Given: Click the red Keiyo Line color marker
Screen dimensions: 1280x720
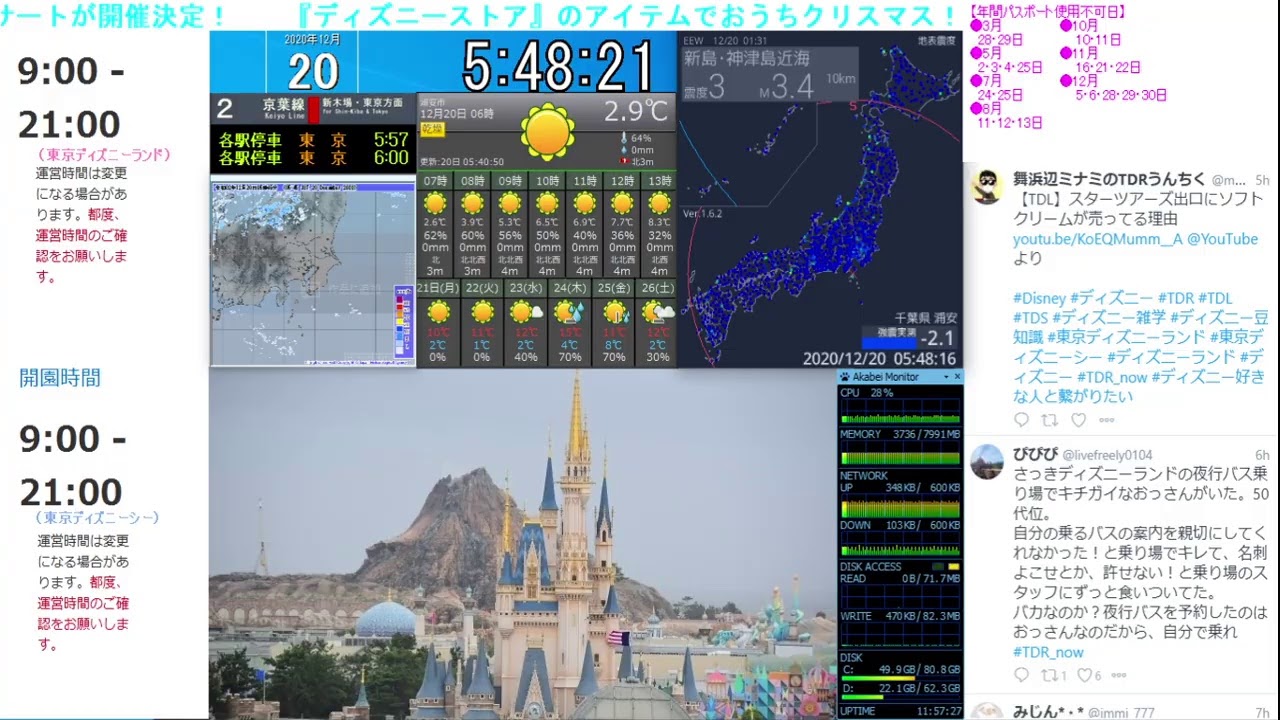Looking at the screenshot, I should pyautogui.click(x=313, y=109).
